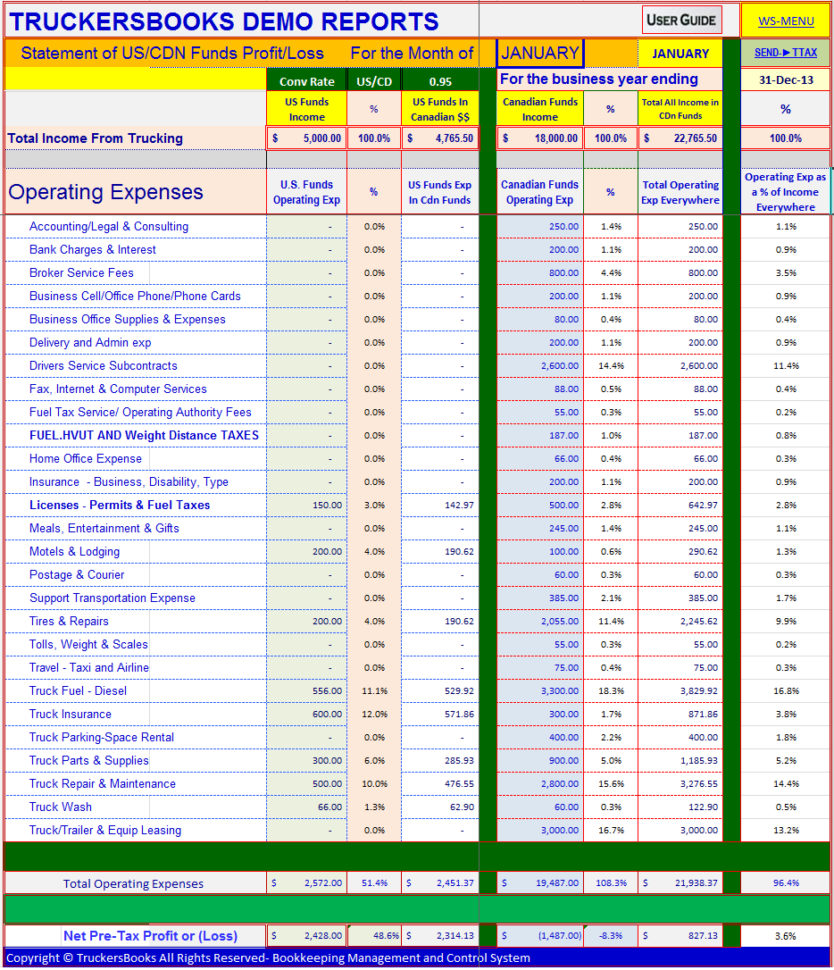
Task: Select the Accounting/Legal & Consulting expense label
Action: coord(108,226)
